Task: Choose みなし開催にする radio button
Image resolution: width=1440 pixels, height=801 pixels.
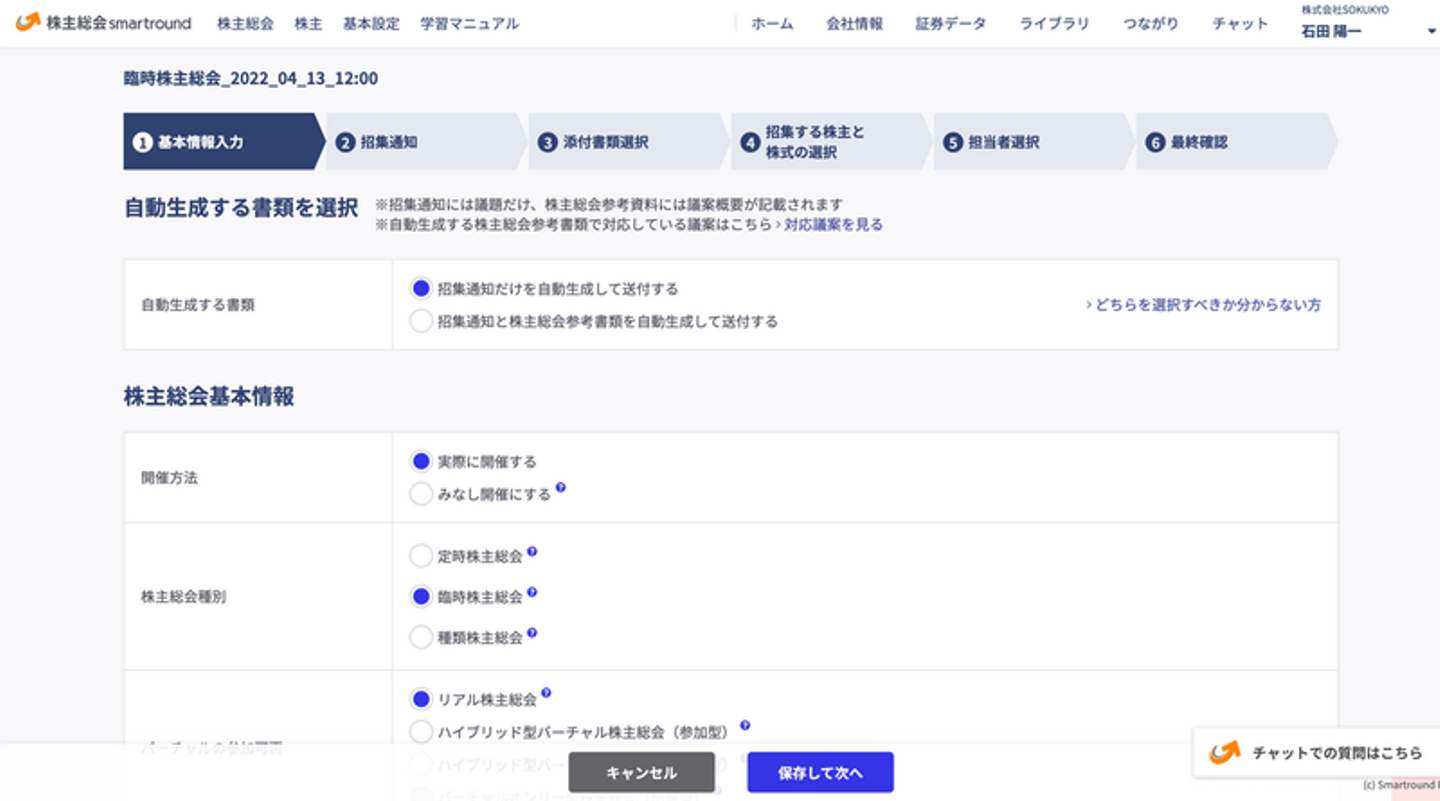Action: coord(421,494)
